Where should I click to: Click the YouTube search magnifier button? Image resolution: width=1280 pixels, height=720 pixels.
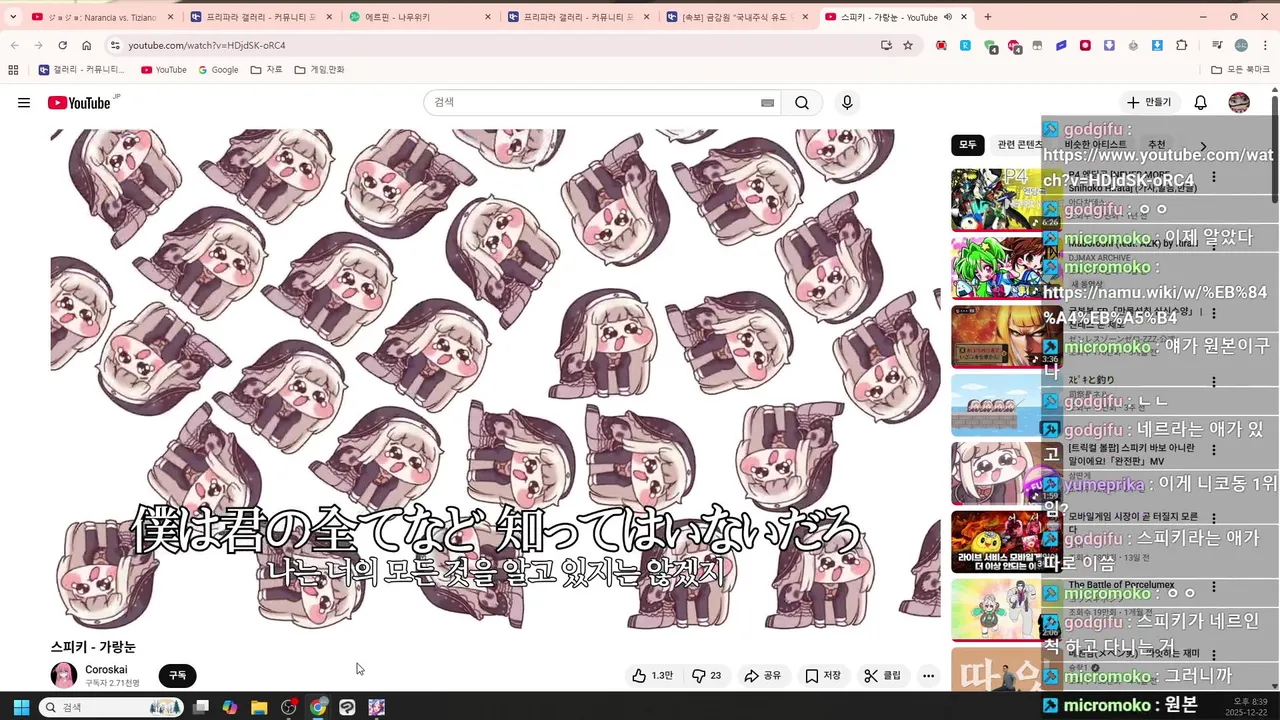[x=802, y=103]
